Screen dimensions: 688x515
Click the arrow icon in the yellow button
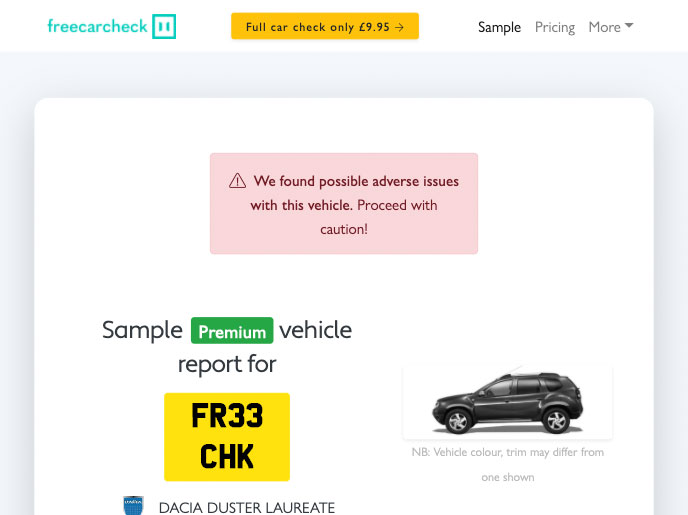pyautogui.click(x=399, y=27)
